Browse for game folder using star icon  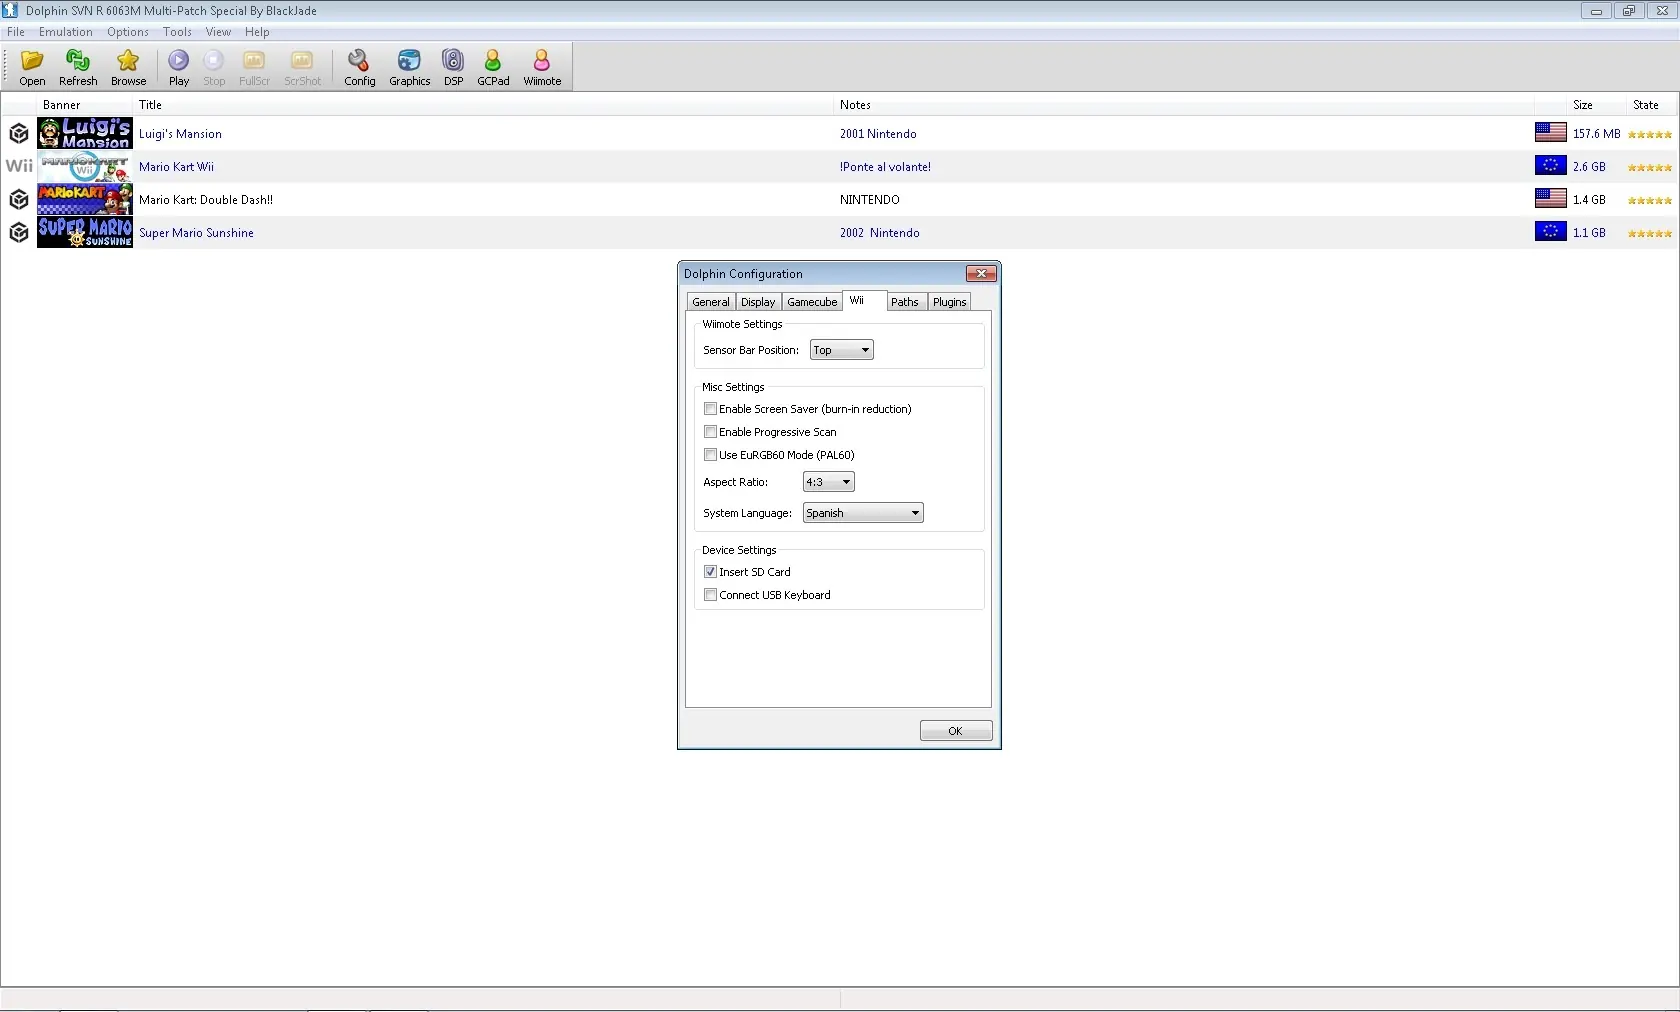click(x=128, y=68)
